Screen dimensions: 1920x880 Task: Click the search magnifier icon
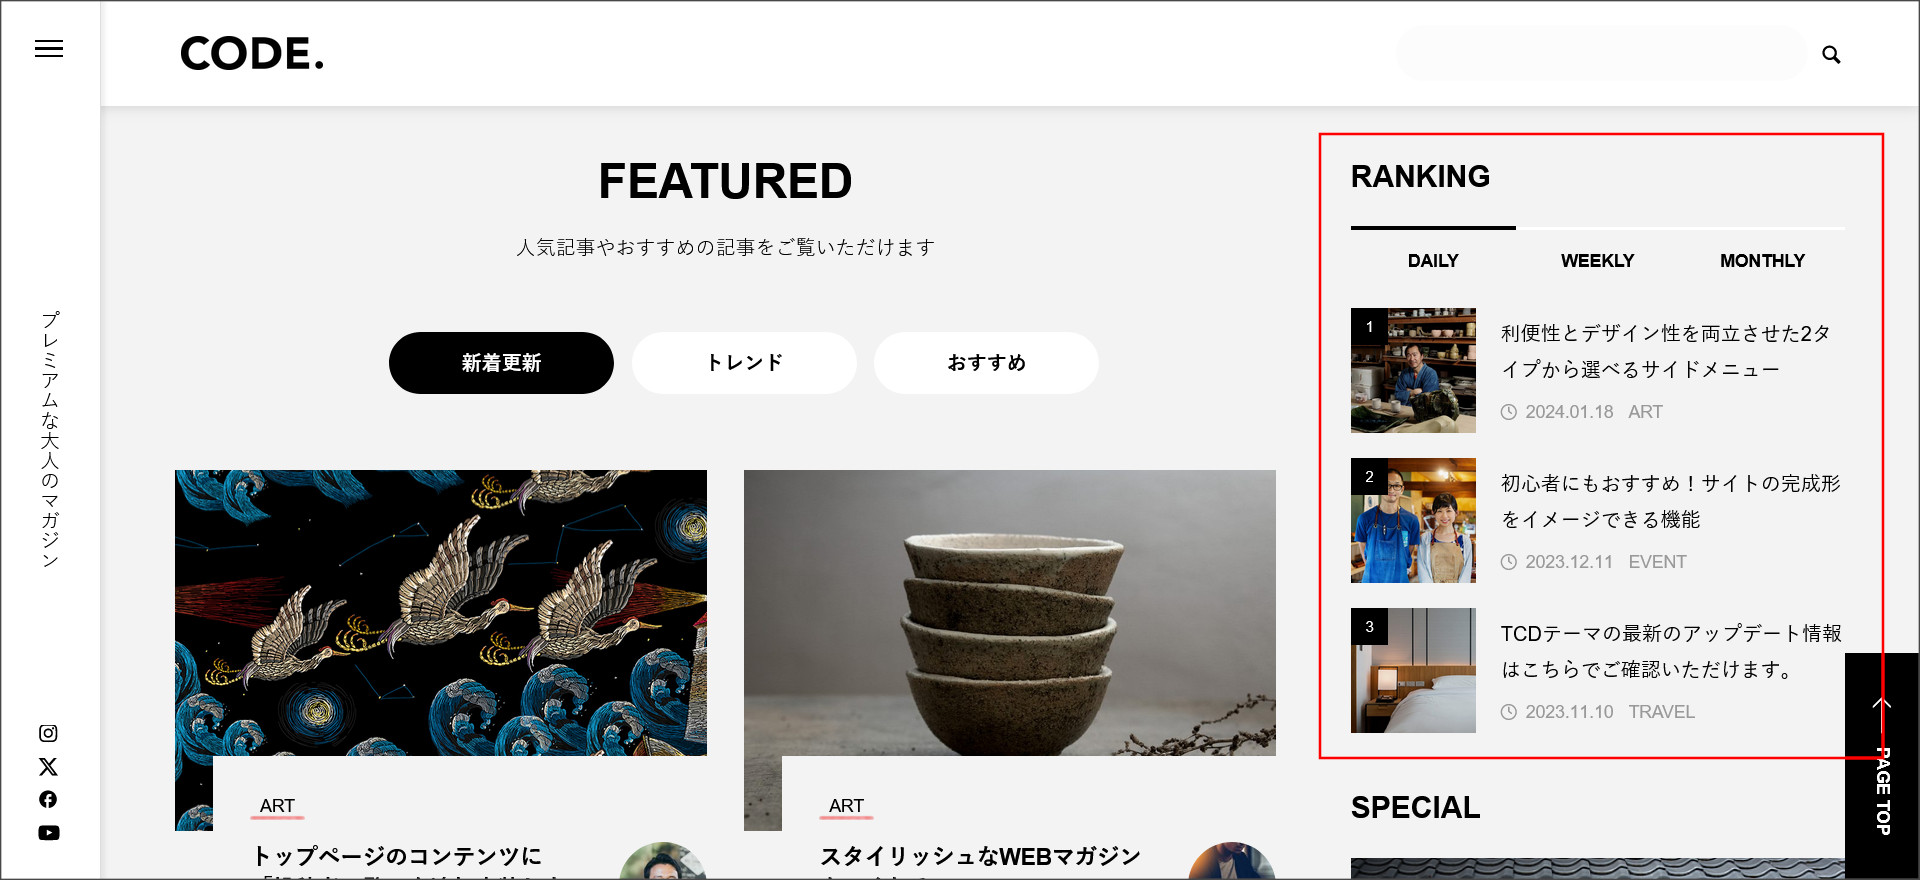pyautogui.click(x=1831, y=55)
